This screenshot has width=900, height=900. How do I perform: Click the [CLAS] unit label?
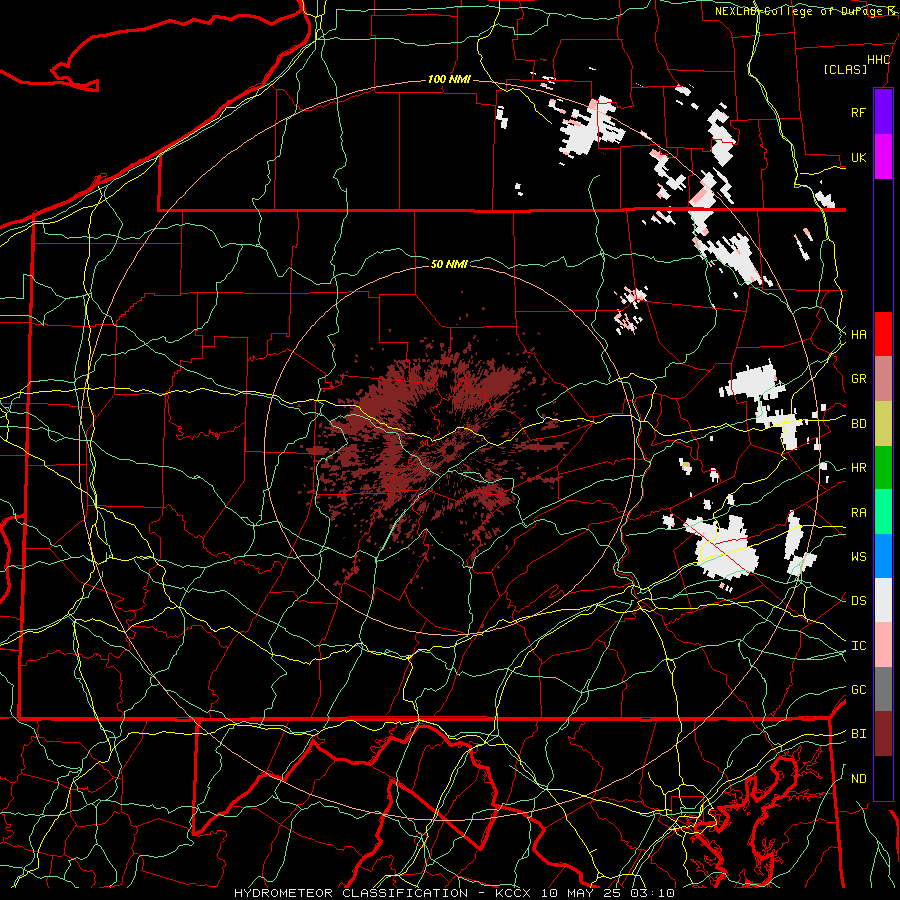coord(845,70)
